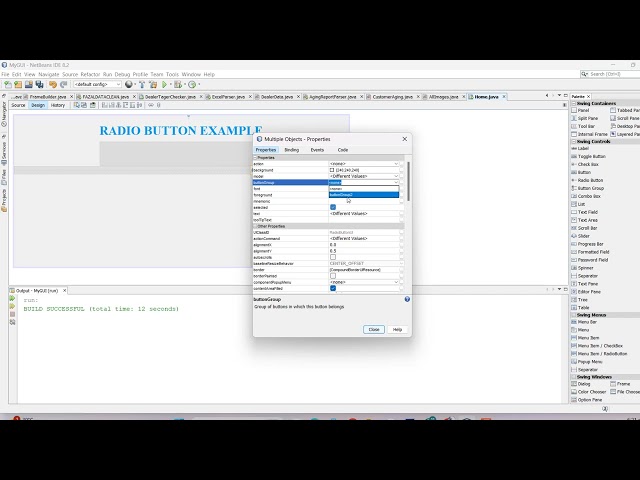
Task: Click the Open Project toolbar icon
Action: coord(29,84)
